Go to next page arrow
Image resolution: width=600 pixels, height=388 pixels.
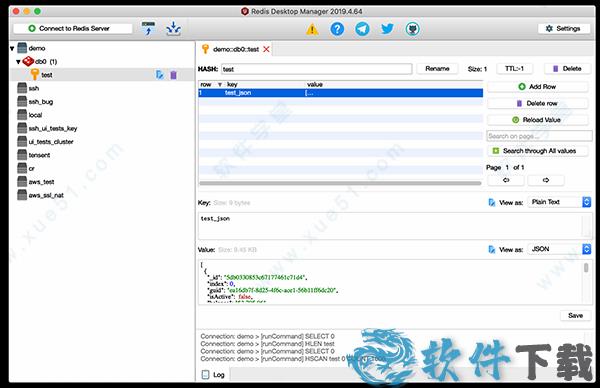(x=546, y=180)
